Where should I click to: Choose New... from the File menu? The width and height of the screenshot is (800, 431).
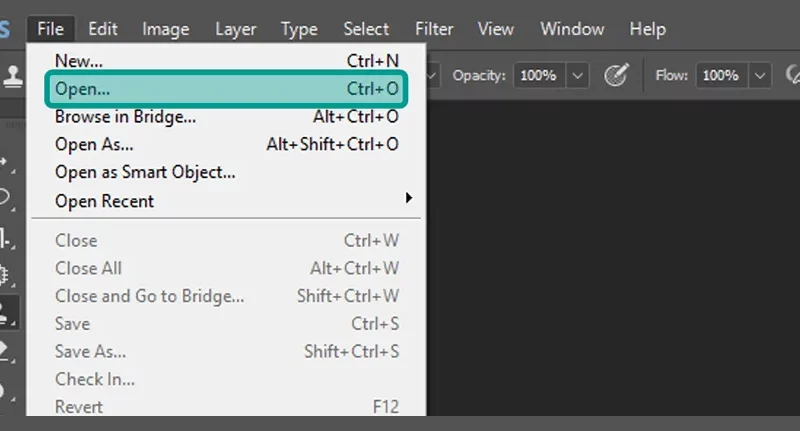point(227,61)
